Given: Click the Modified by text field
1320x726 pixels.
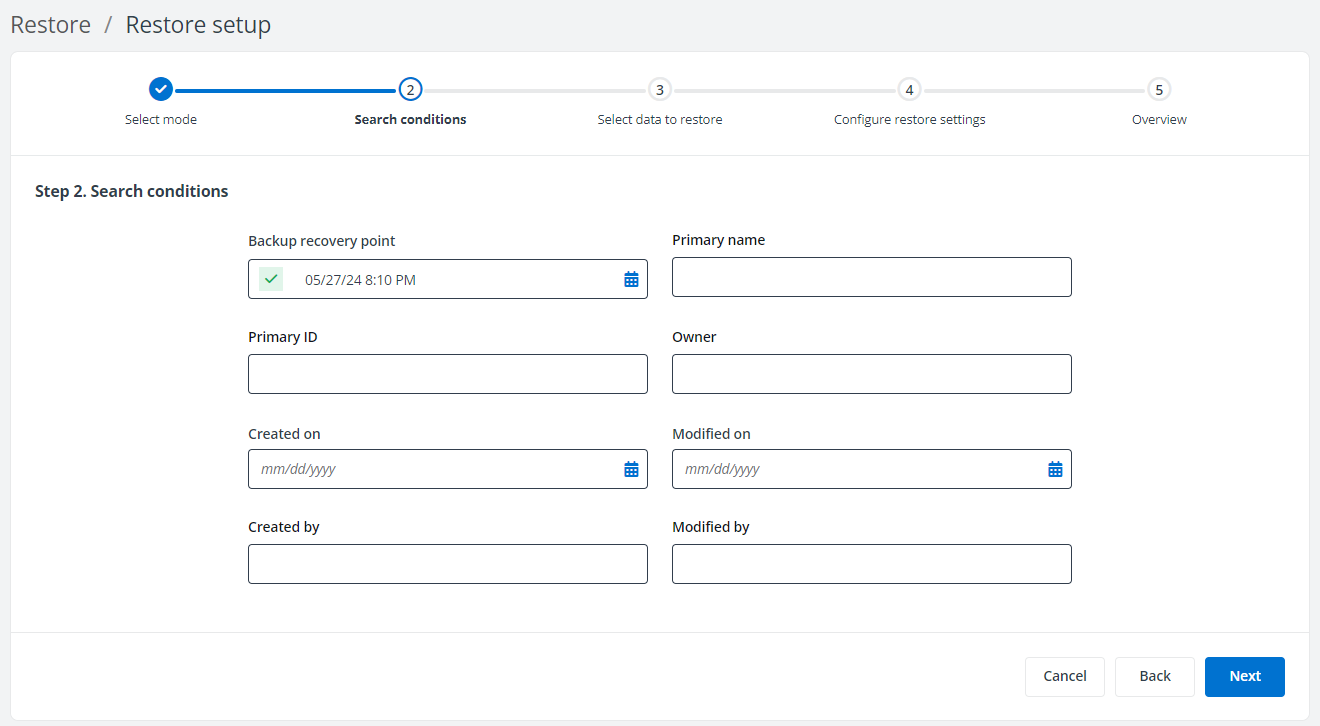Looking at the screenshot, I should (x=871, y=564).
